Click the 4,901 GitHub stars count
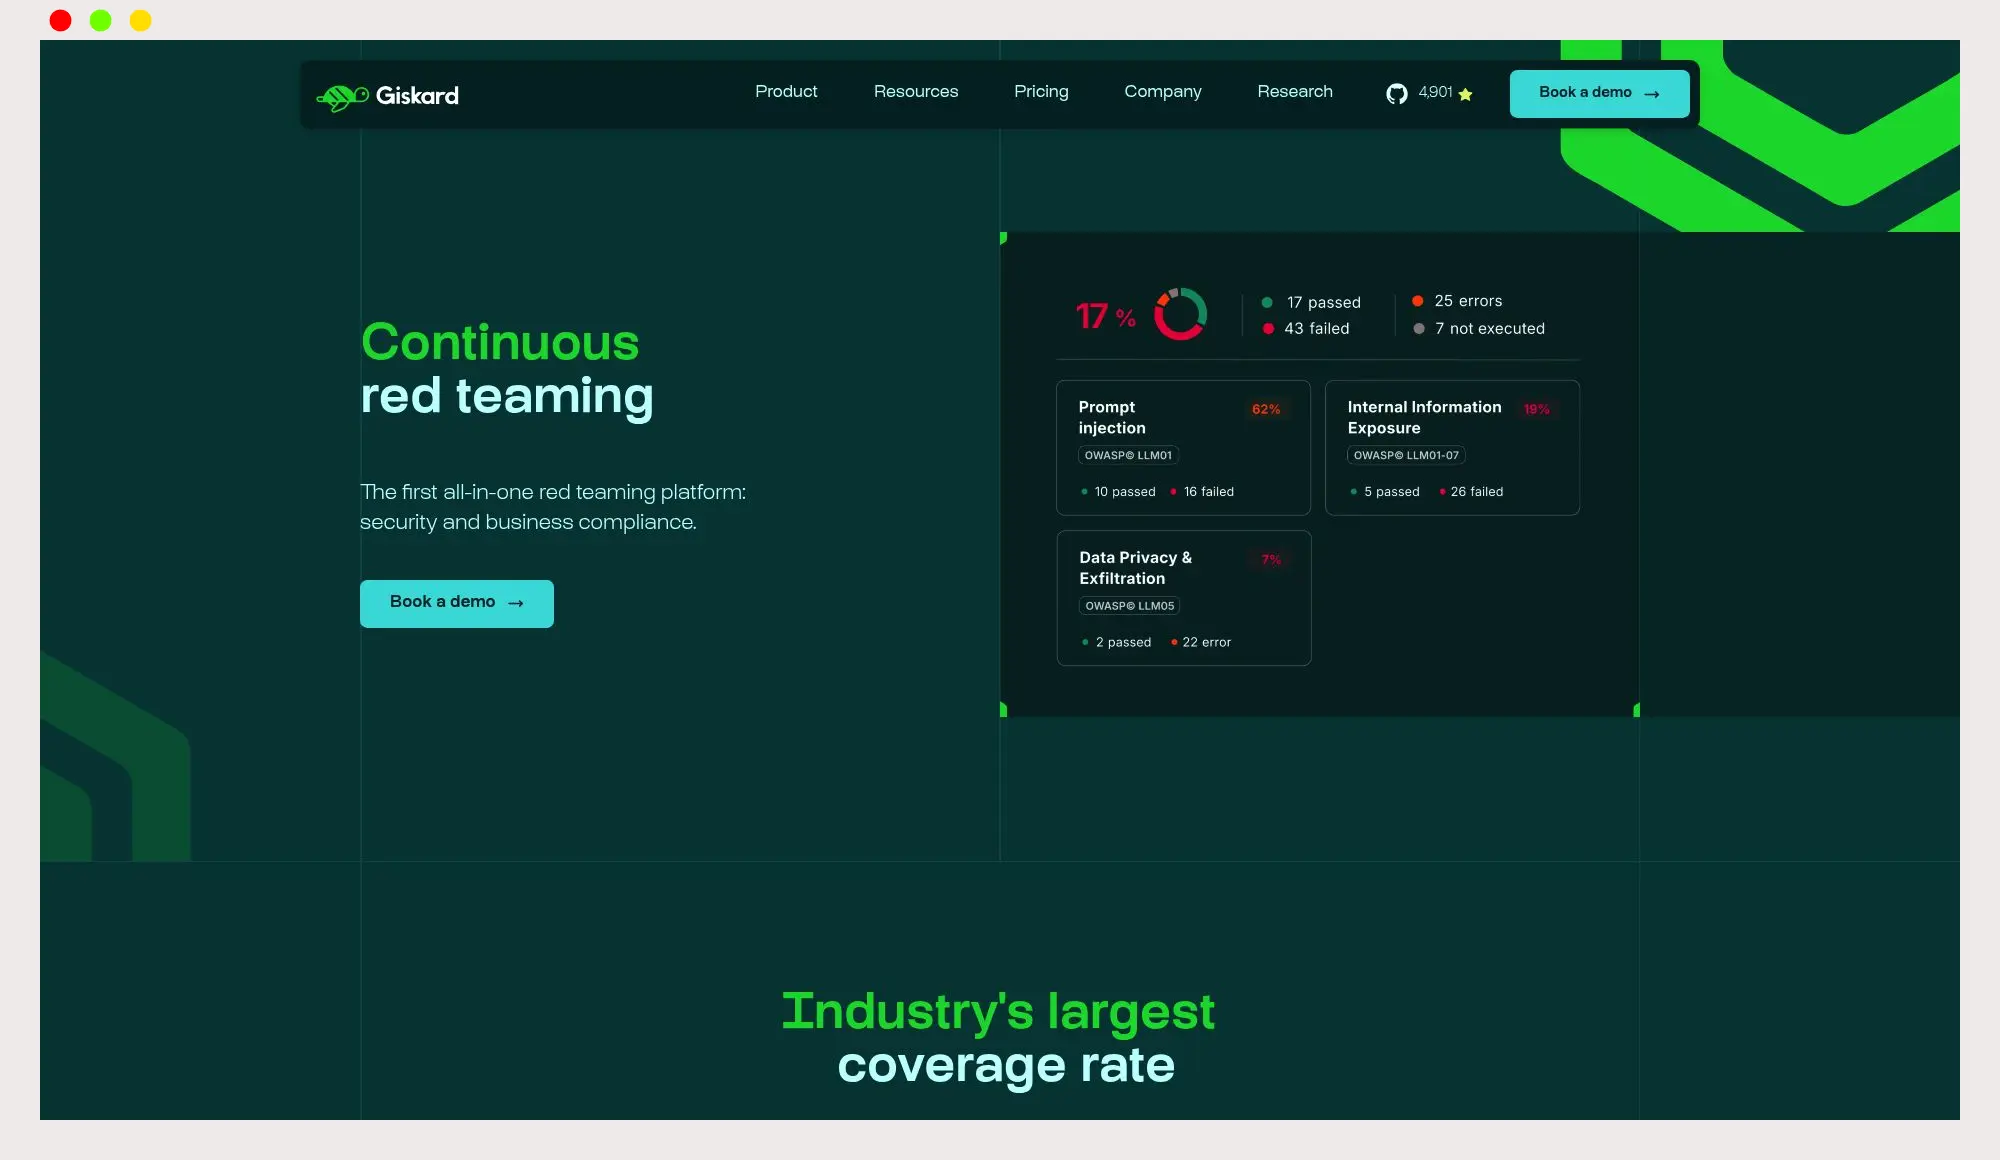 click(x=1434, y=92)
